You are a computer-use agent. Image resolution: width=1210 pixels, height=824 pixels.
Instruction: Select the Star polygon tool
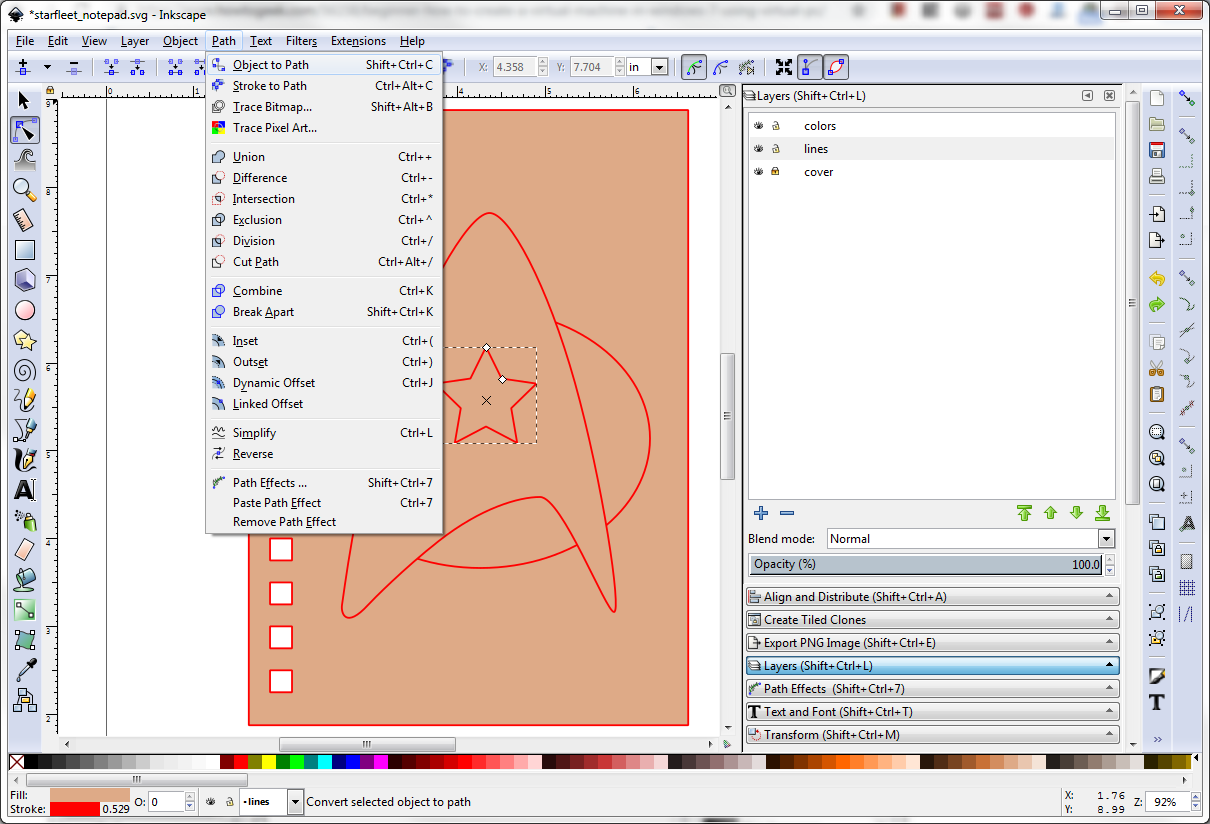(x=25, y=340)
